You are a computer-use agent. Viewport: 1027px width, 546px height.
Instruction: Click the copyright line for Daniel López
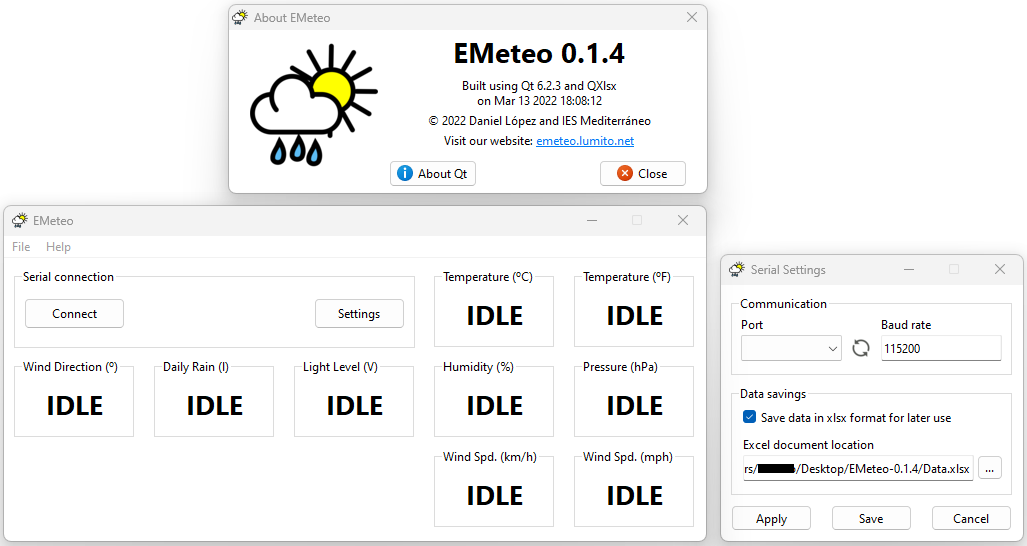click(539, 120)
